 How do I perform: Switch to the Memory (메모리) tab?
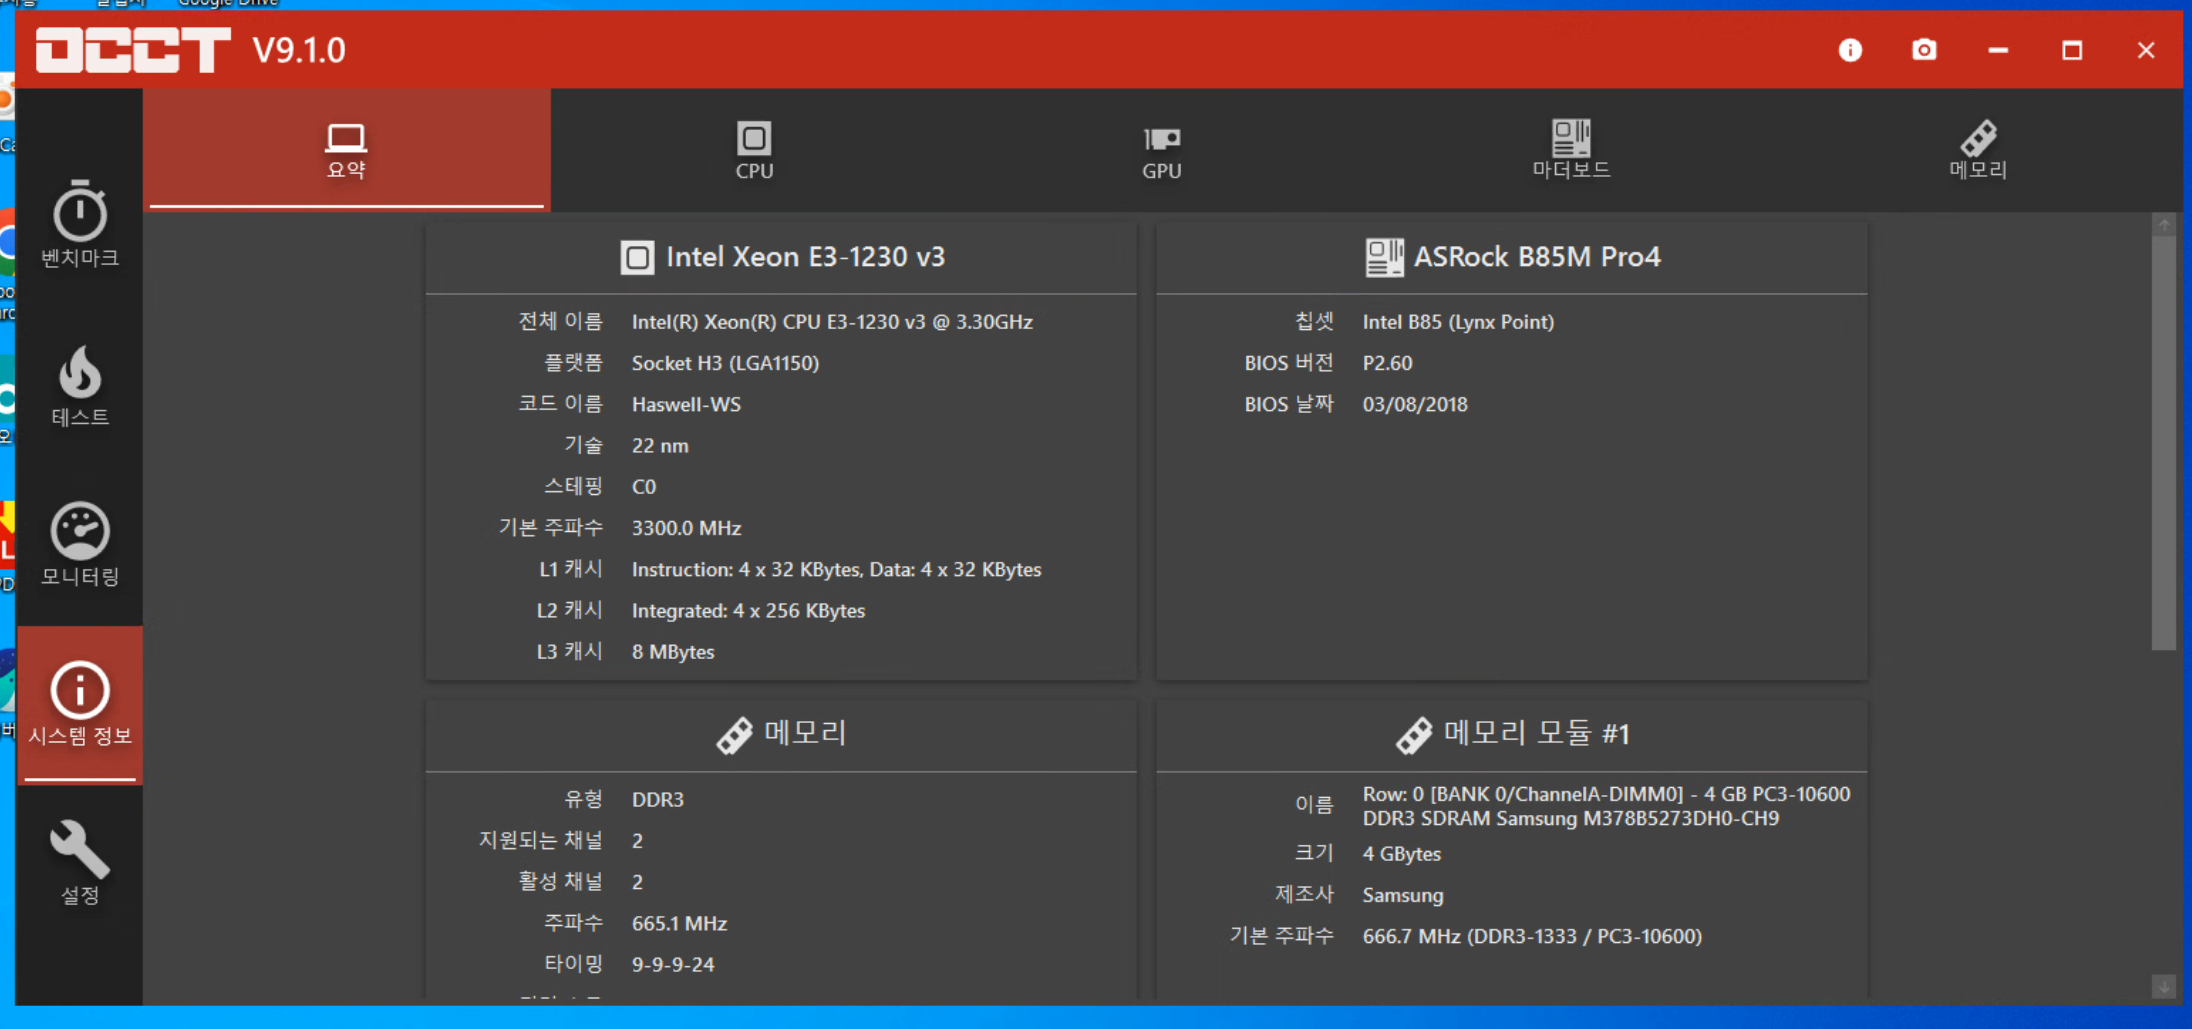point(1978,151)
